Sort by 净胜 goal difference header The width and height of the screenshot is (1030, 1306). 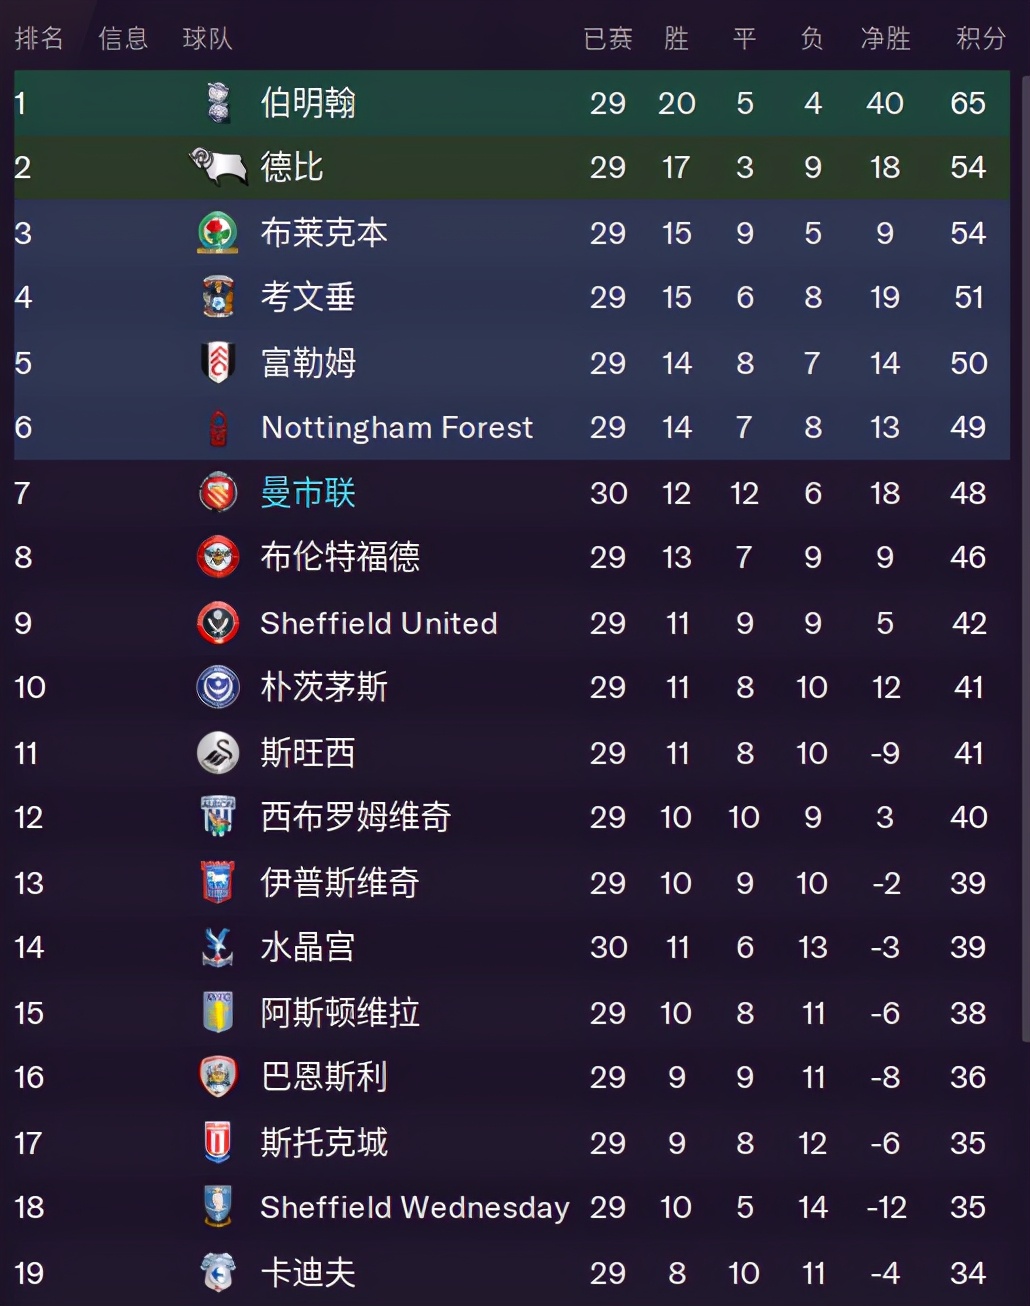pos(885,39)
